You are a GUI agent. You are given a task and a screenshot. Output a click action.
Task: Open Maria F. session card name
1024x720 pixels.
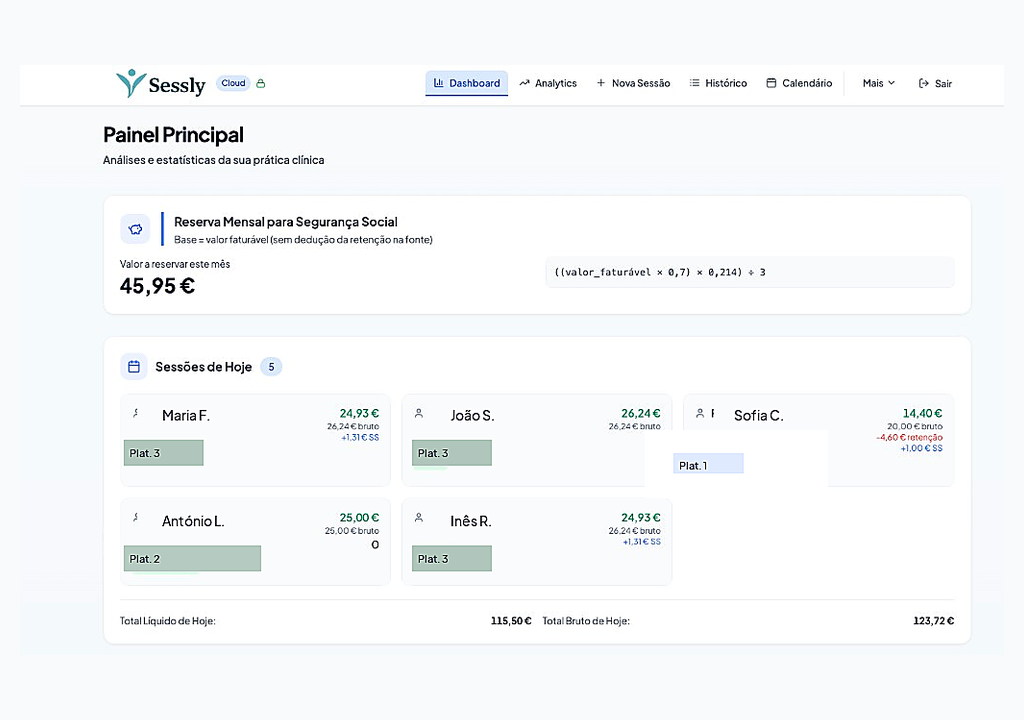[x=186, y=416]
